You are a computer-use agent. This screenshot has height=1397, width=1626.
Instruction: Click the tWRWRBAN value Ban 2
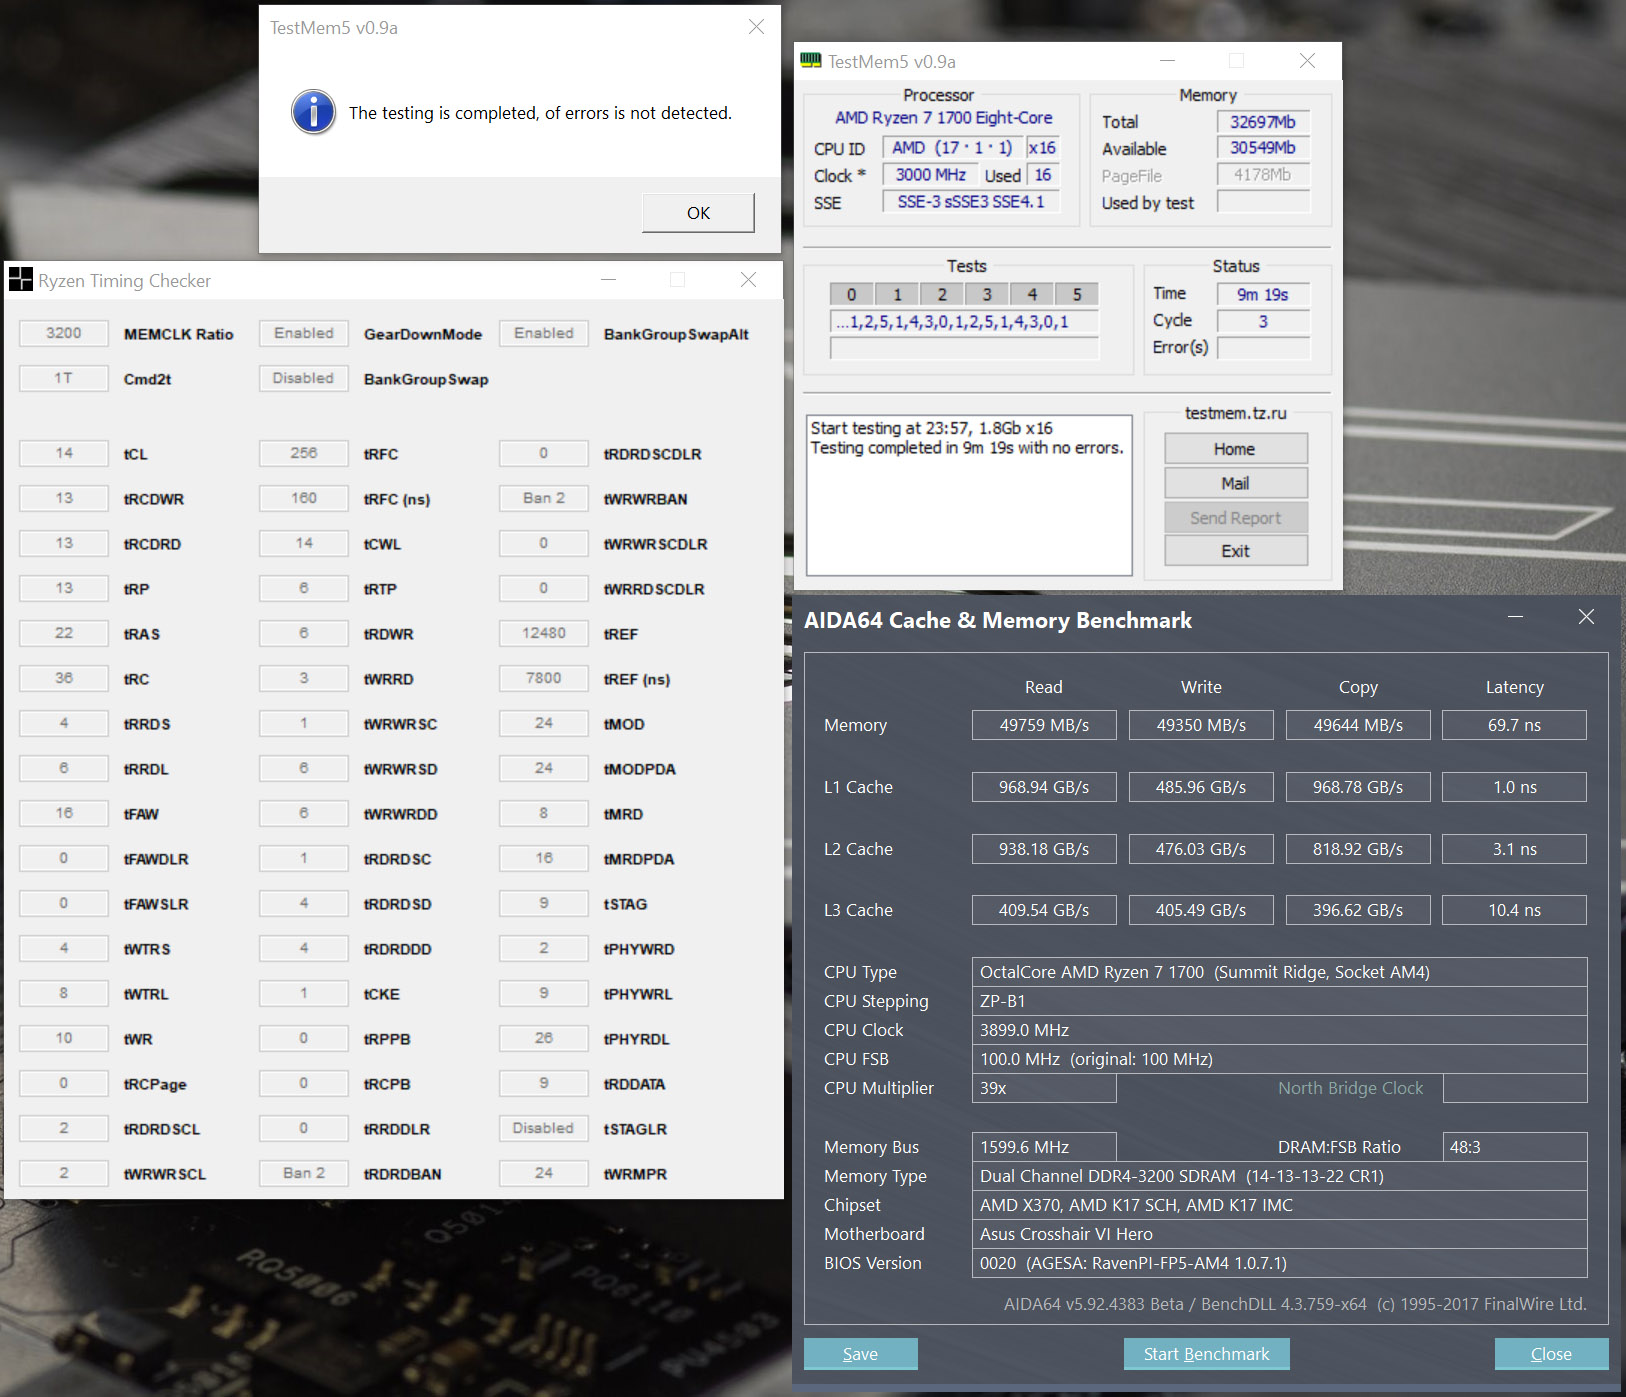tap(544, 498)
